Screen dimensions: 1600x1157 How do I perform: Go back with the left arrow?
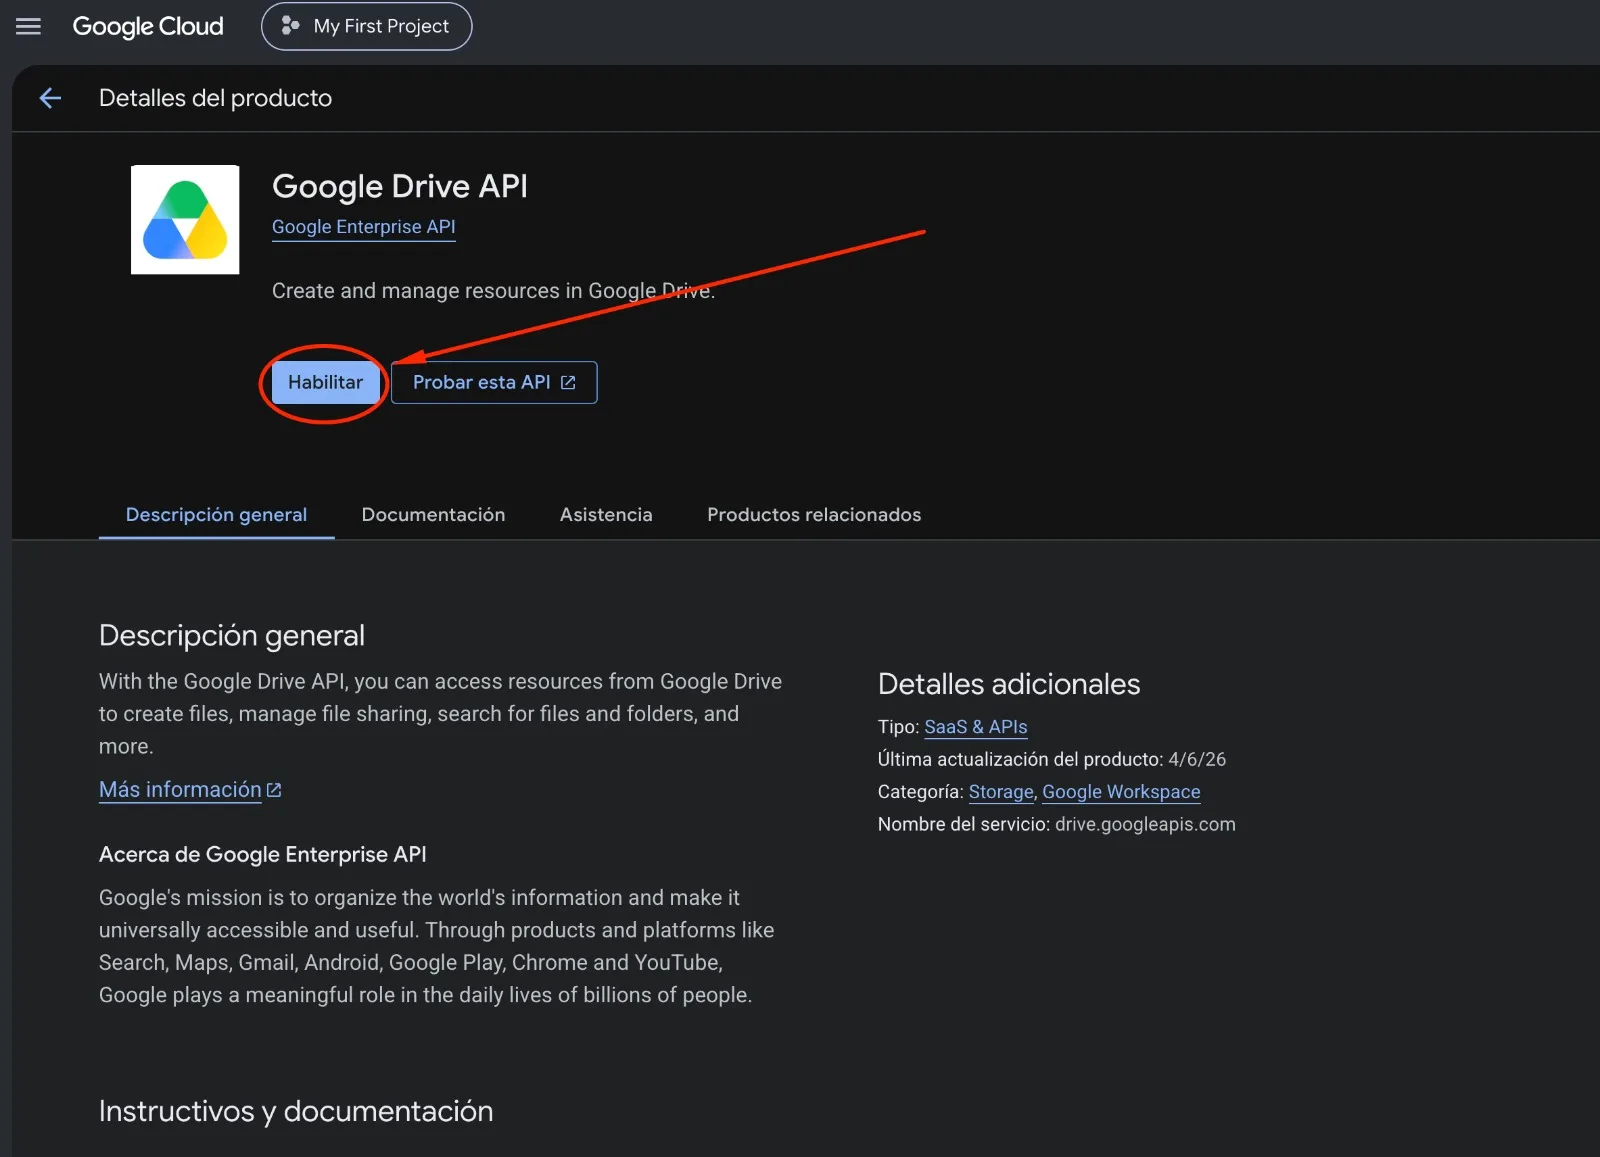[x=50, y=98]
